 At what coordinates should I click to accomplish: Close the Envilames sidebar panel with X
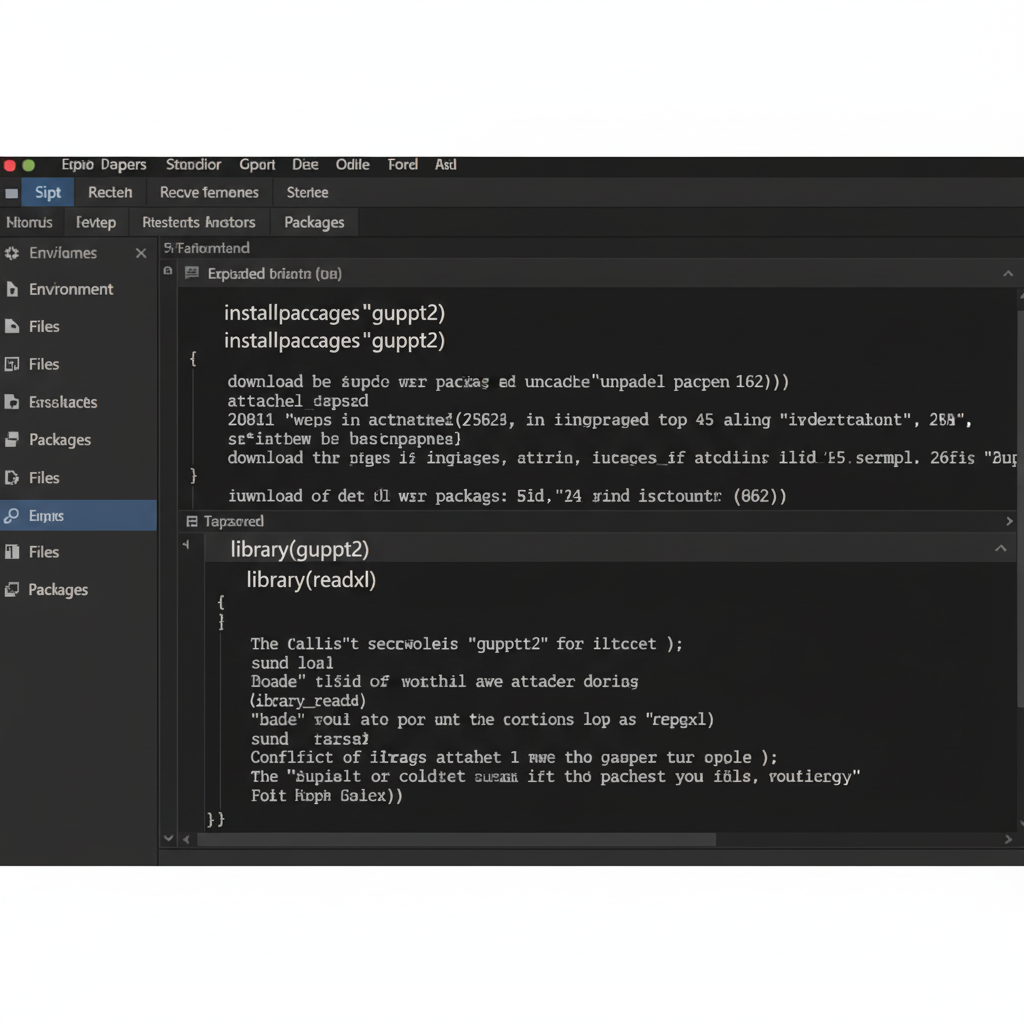[141, 254]
